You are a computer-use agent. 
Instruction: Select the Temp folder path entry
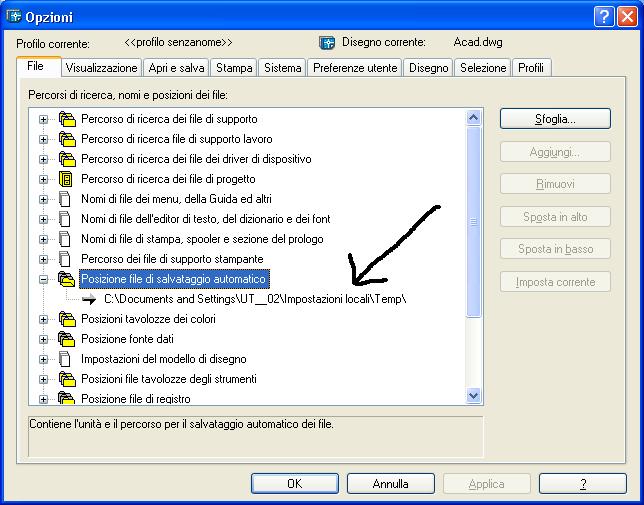coord(255,299)
